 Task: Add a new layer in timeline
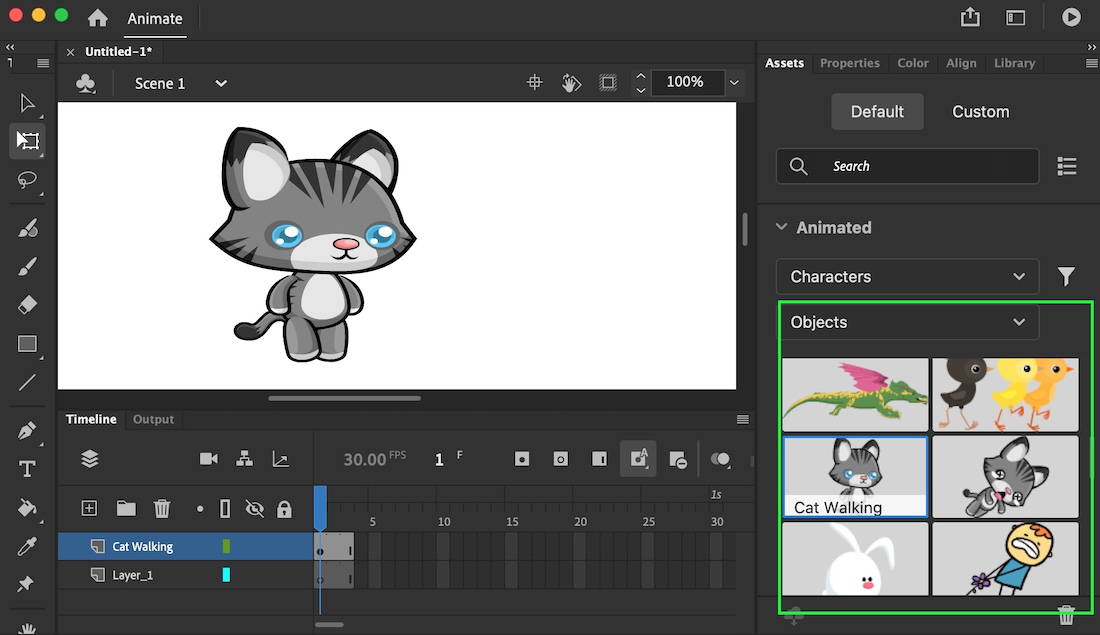click(89, 509)
